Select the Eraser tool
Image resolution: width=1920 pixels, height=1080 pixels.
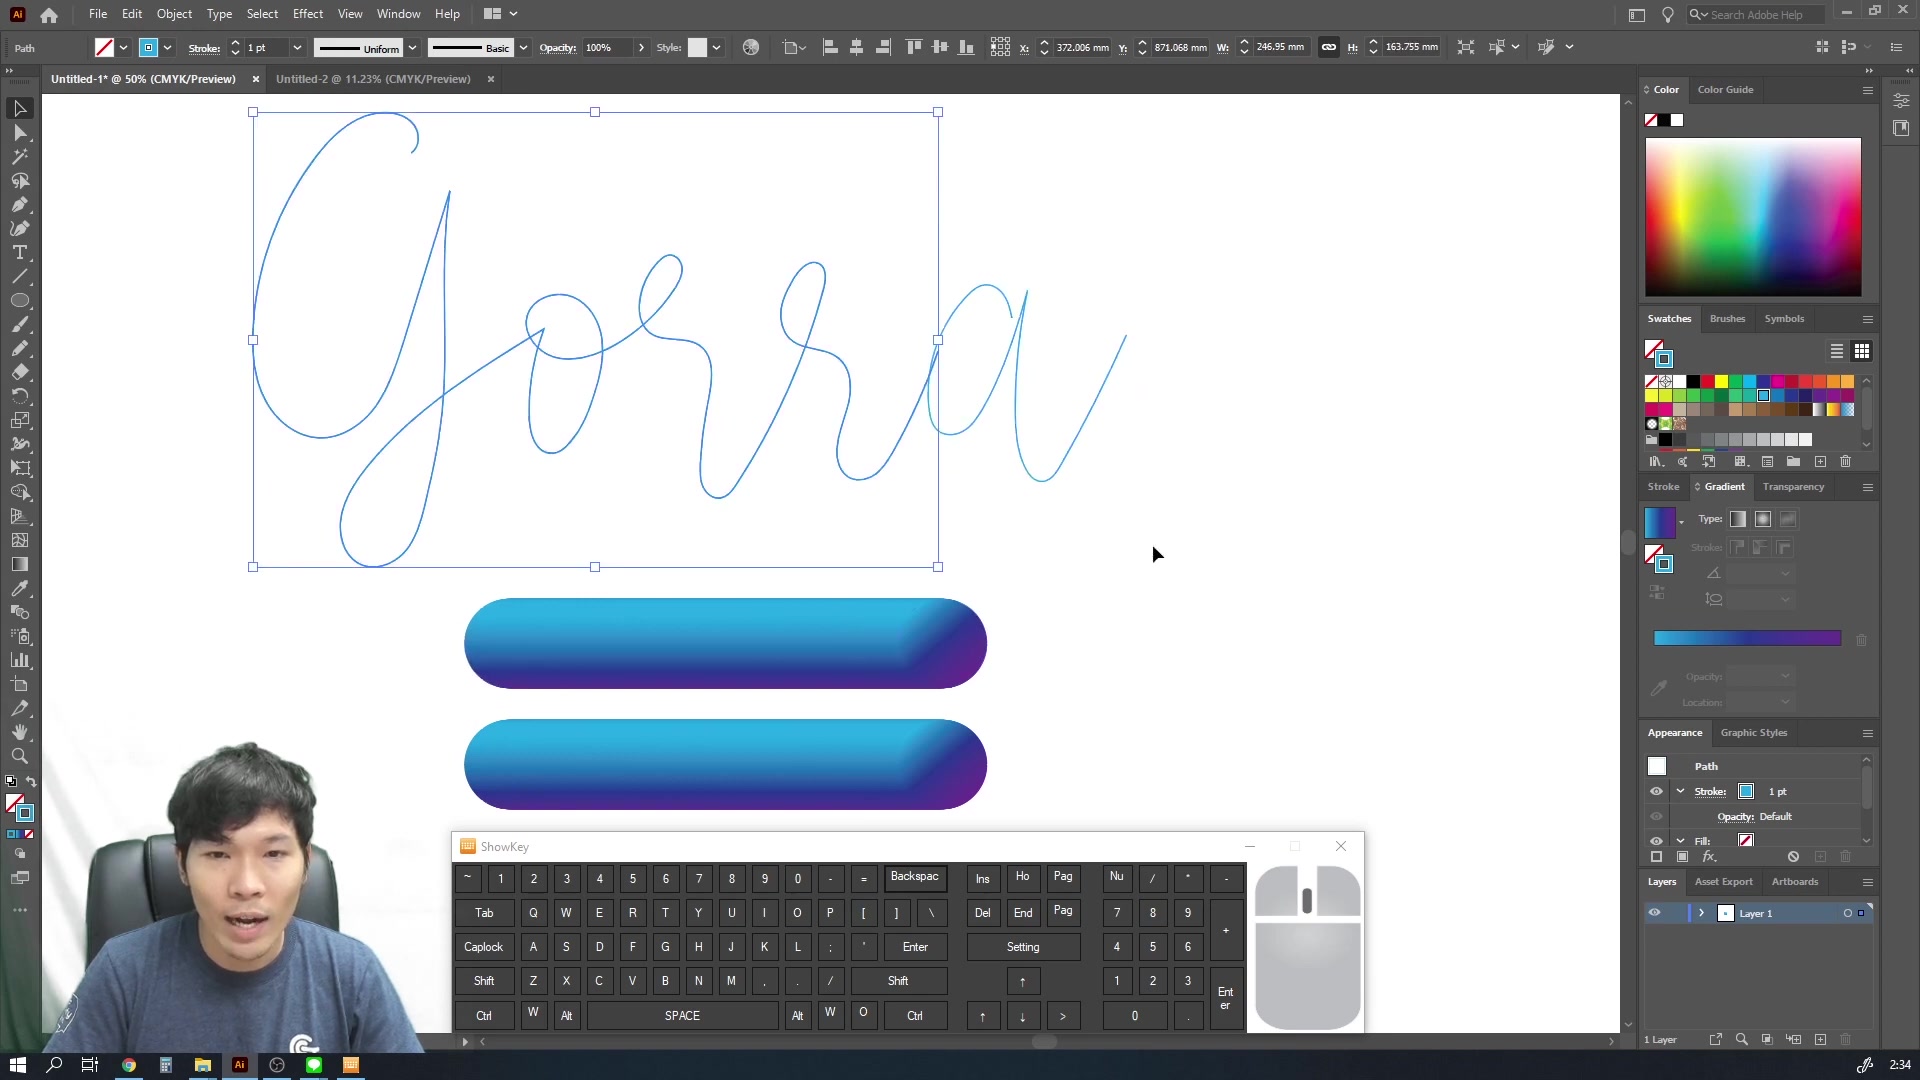[x=20, y=372]
